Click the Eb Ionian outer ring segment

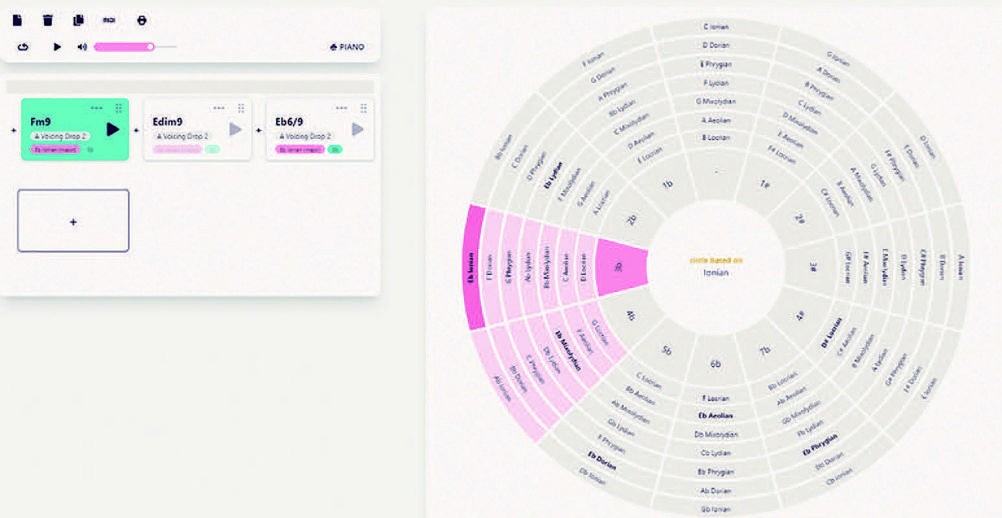pos(474,267)
